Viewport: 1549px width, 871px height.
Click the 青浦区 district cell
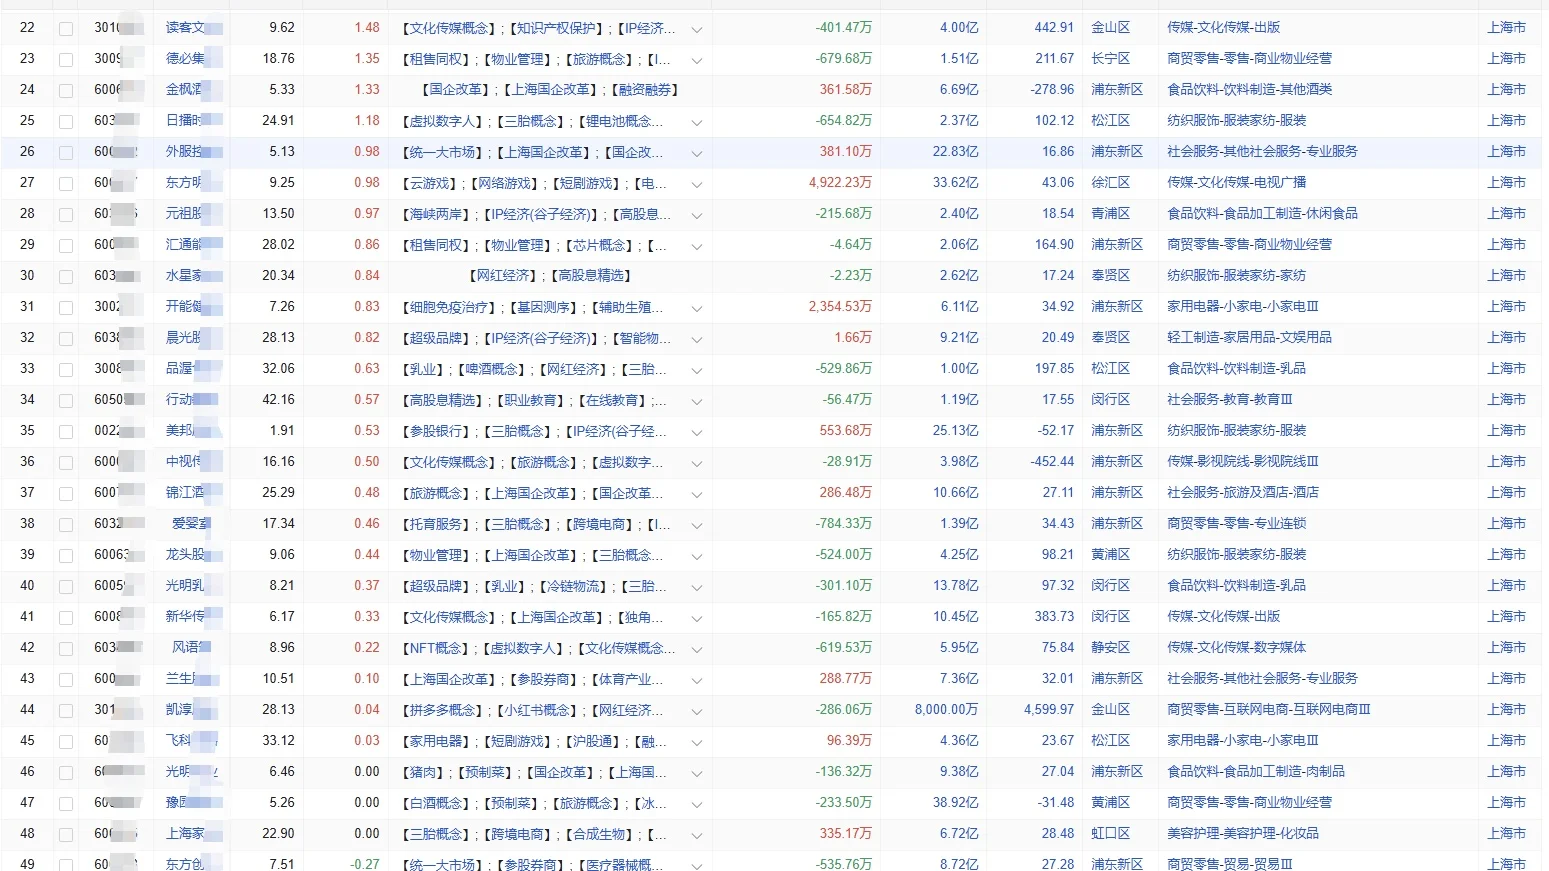click(1110, 214)
